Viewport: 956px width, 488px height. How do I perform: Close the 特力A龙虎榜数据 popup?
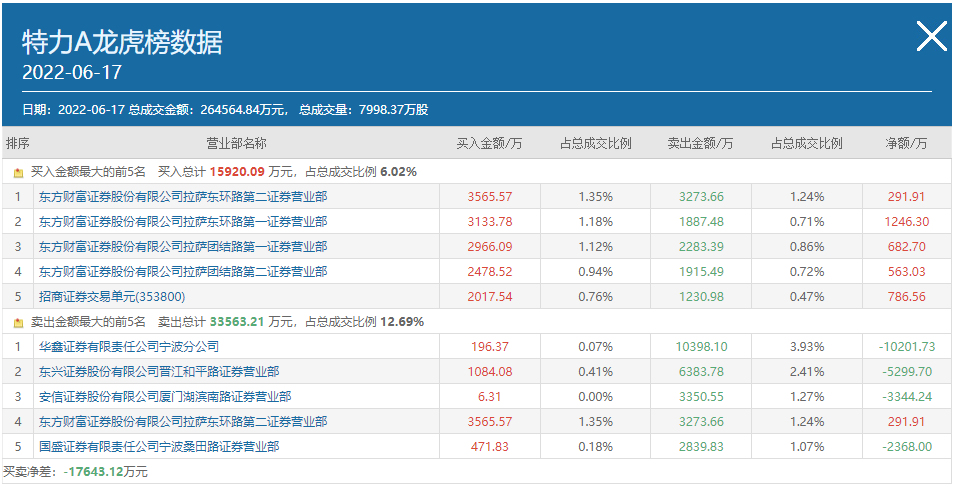coord(931,37)
